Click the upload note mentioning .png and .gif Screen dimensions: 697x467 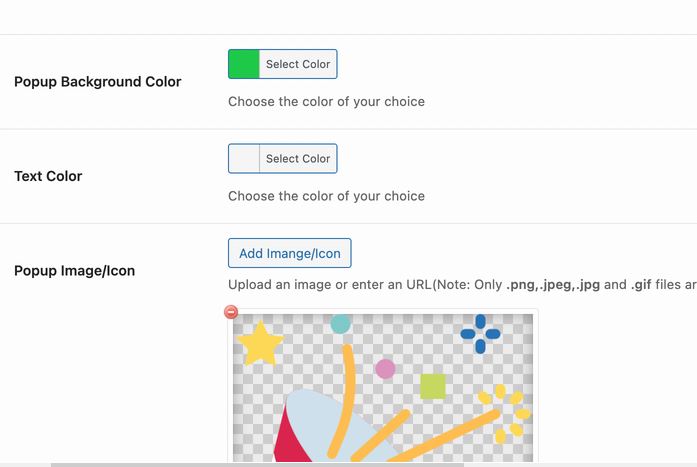(462, 285)
